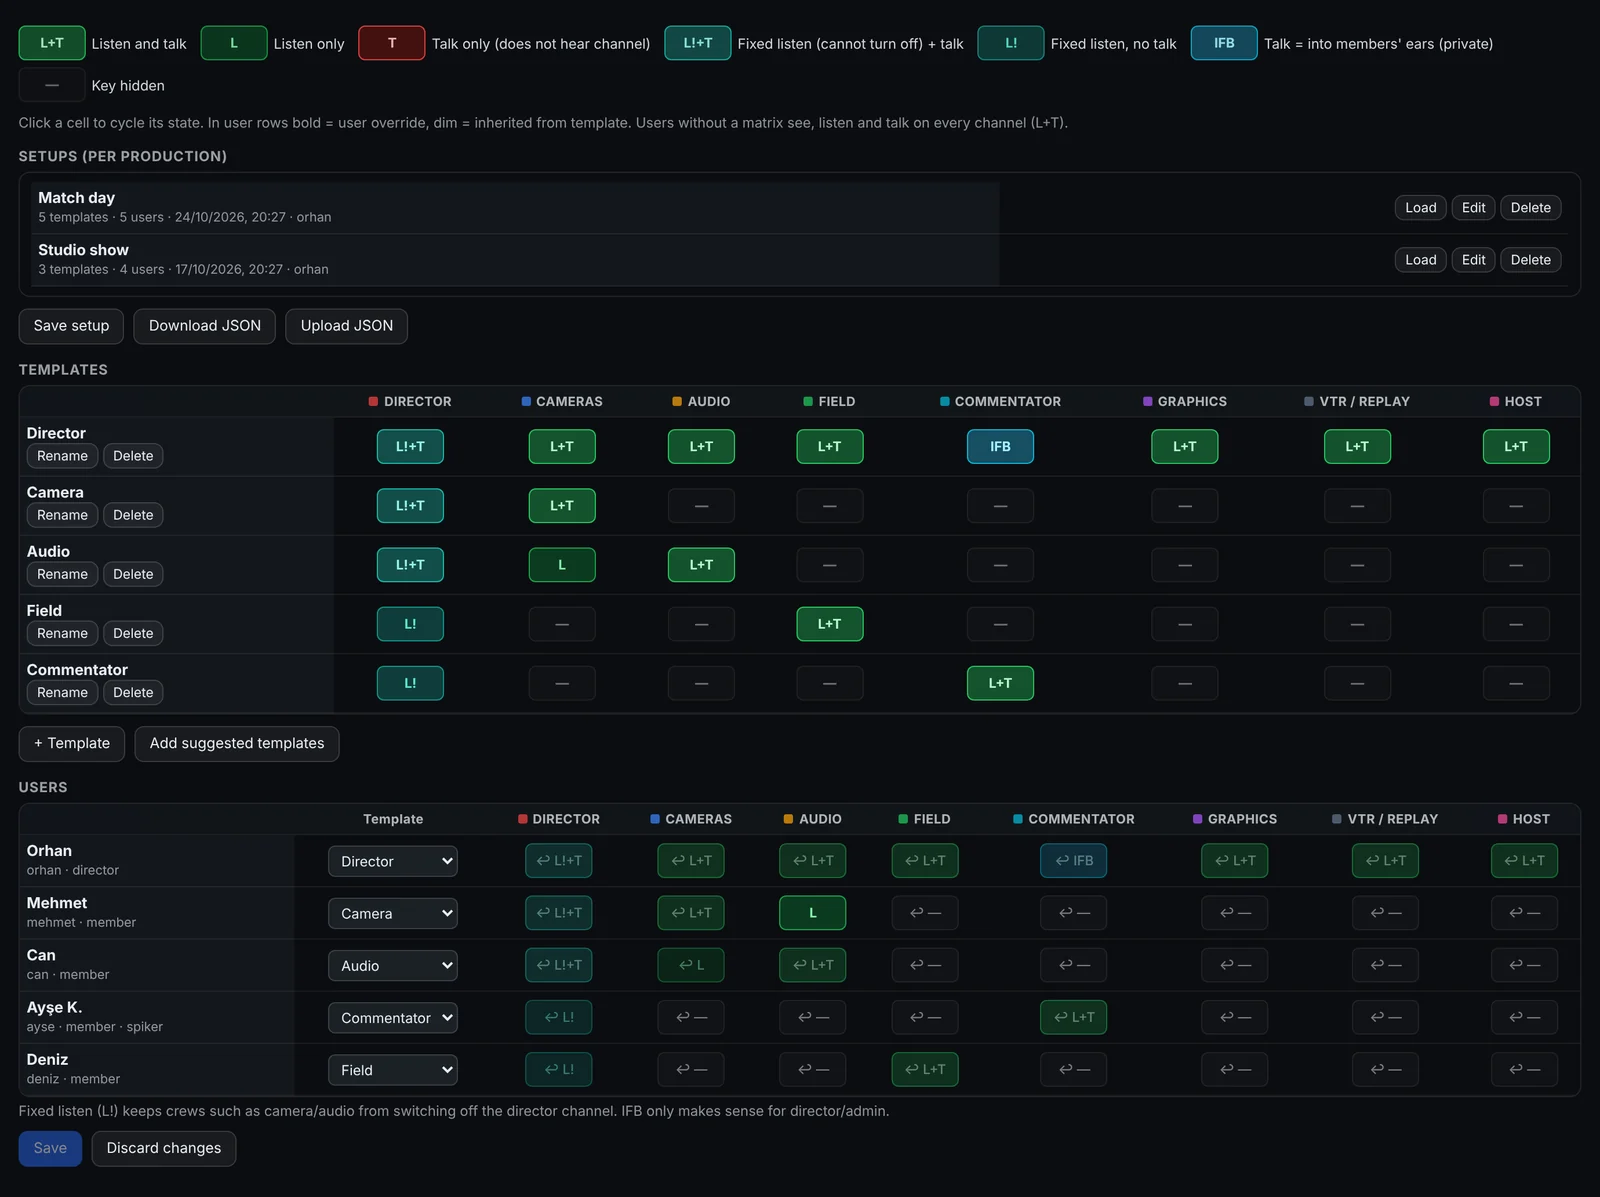Cycle the Commentator template's Commentator L+T cell
Image resolution: width=1600 pixels, height=1197 pixels.
coord(1000,683)
